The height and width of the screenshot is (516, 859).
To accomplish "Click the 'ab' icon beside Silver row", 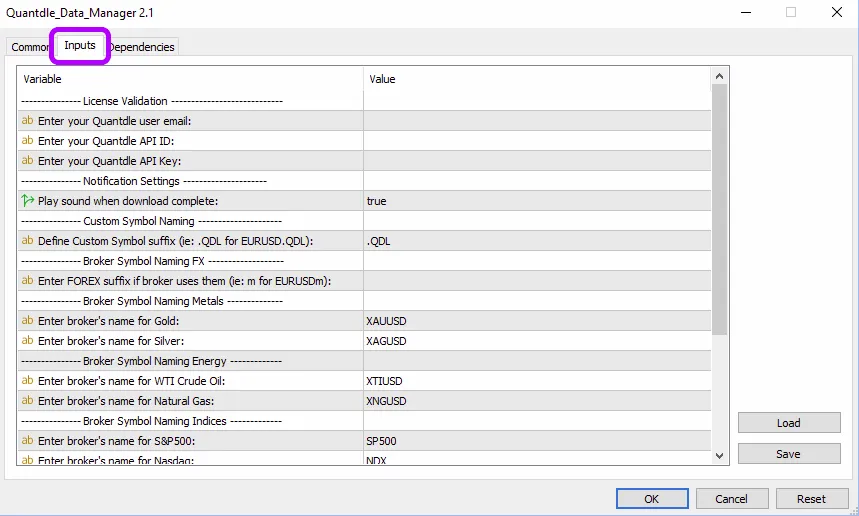I will [27, 341].
